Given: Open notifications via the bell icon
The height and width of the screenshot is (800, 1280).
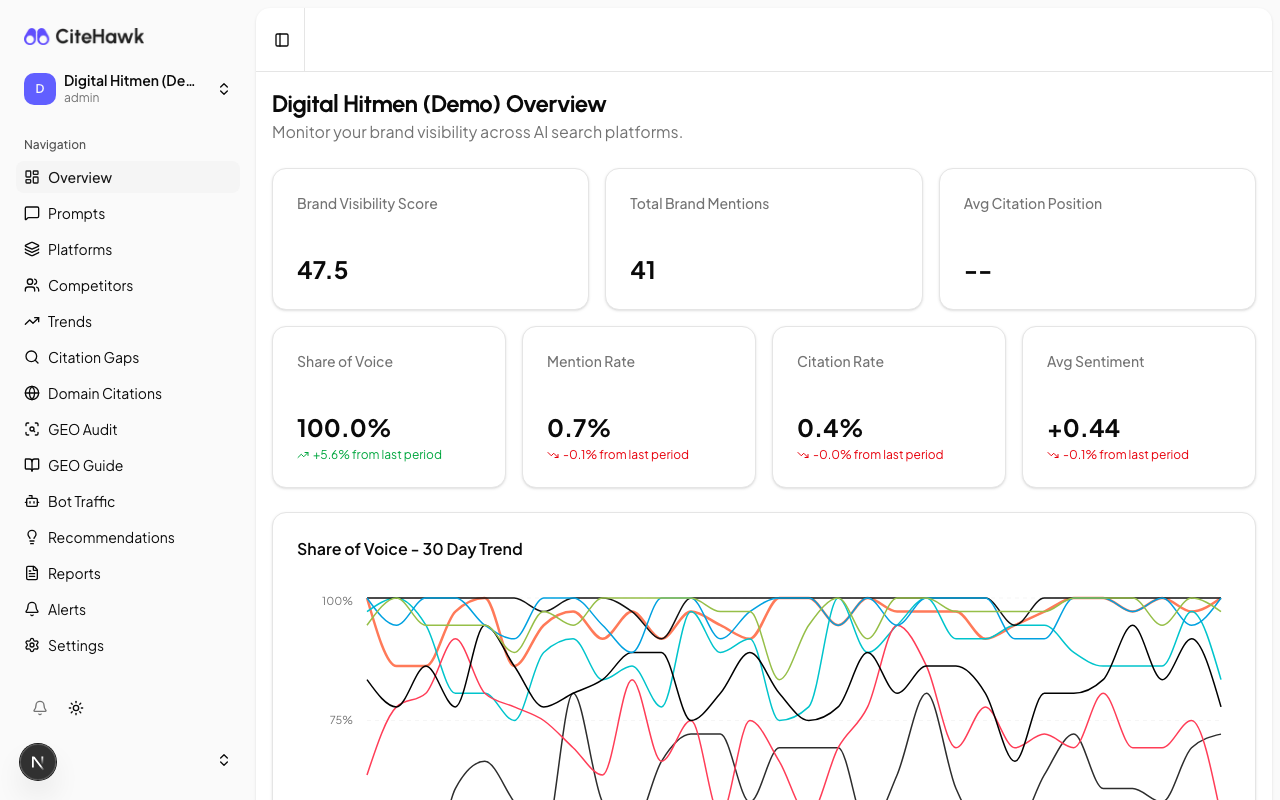Looking at the screenshot, I should coord(39,707).
